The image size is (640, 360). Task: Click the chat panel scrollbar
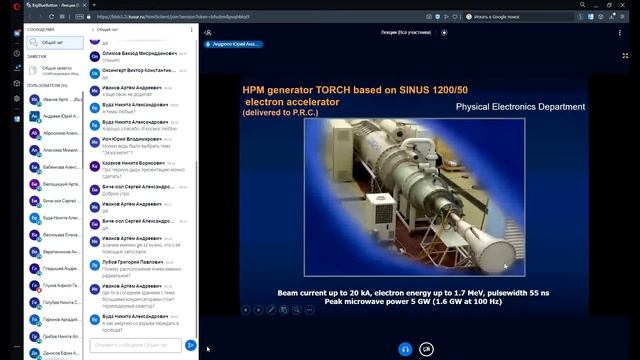point(196,249)
